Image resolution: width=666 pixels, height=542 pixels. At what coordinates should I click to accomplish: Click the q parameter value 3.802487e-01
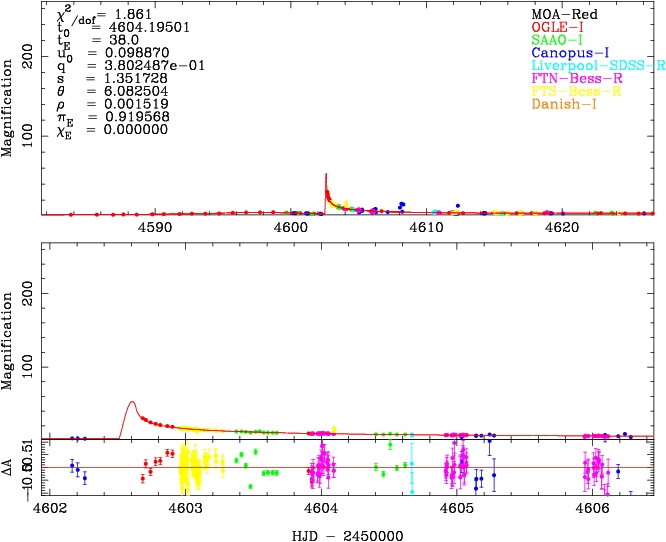click(146, 65)
